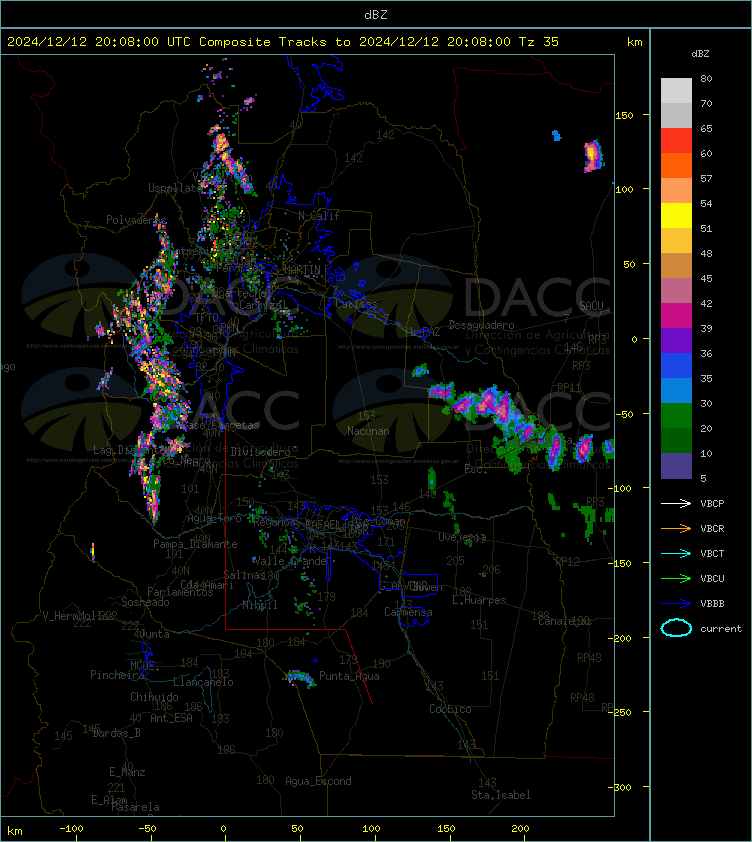752x842 pixels.
Task: Click the '5' value at the bottom of the color scale
Action: pyautogui.click(x=704, y=478)
